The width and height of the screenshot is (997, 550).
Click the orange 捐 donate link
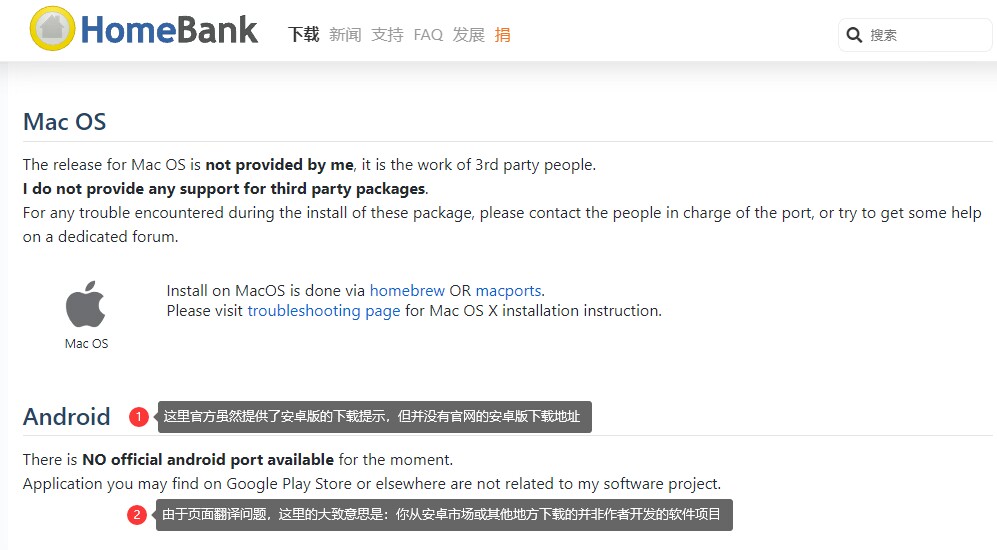(x=503, y=35)
